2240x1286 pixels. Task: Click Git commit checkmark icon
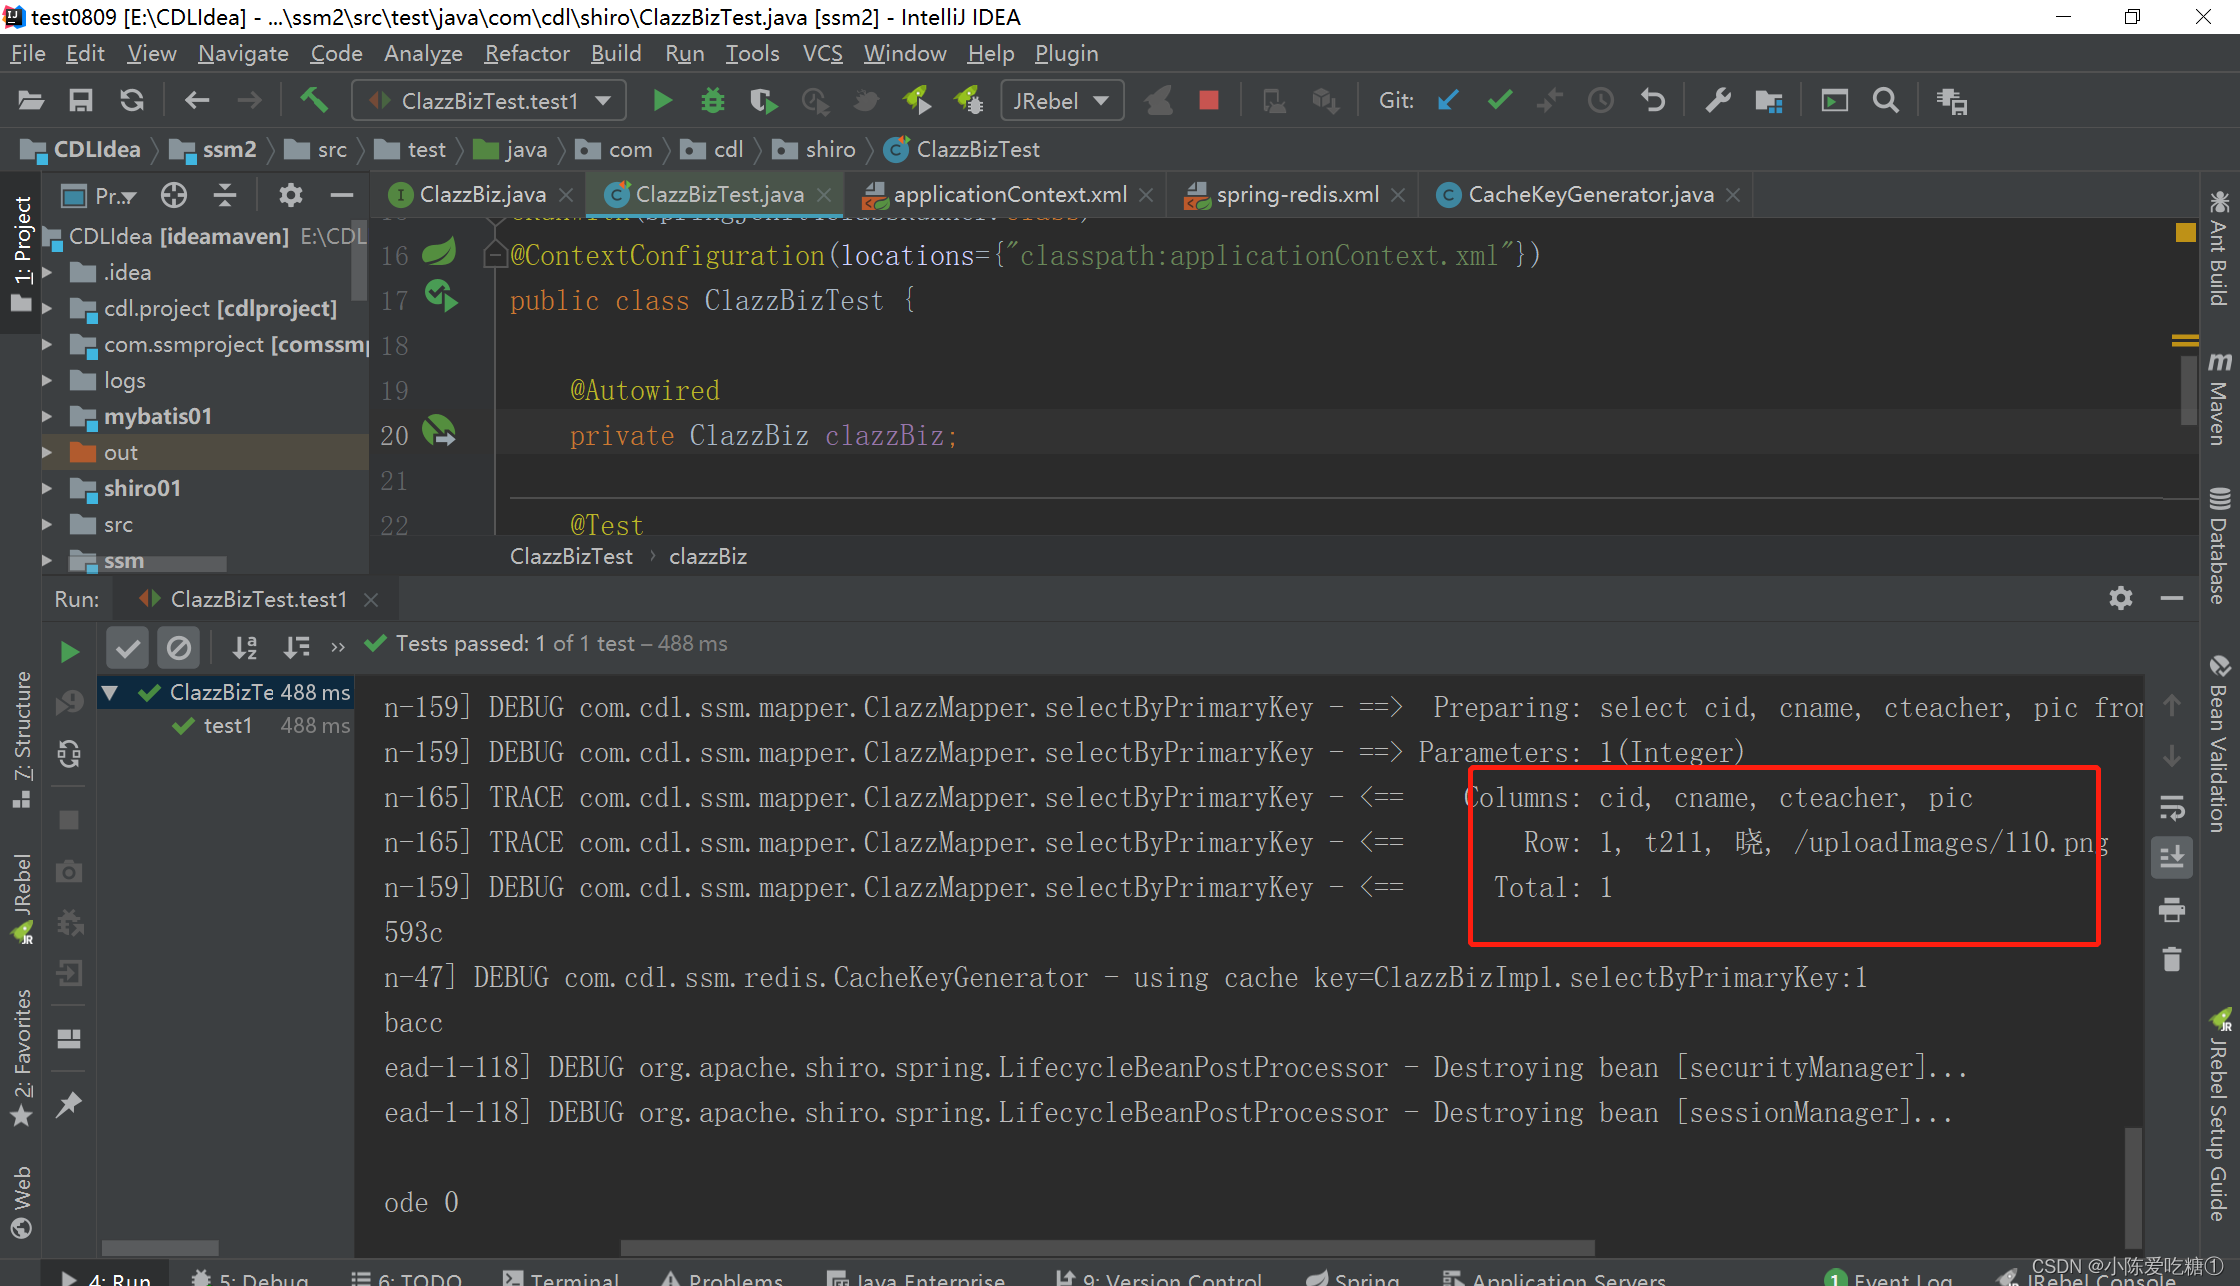coord(1499,101)
